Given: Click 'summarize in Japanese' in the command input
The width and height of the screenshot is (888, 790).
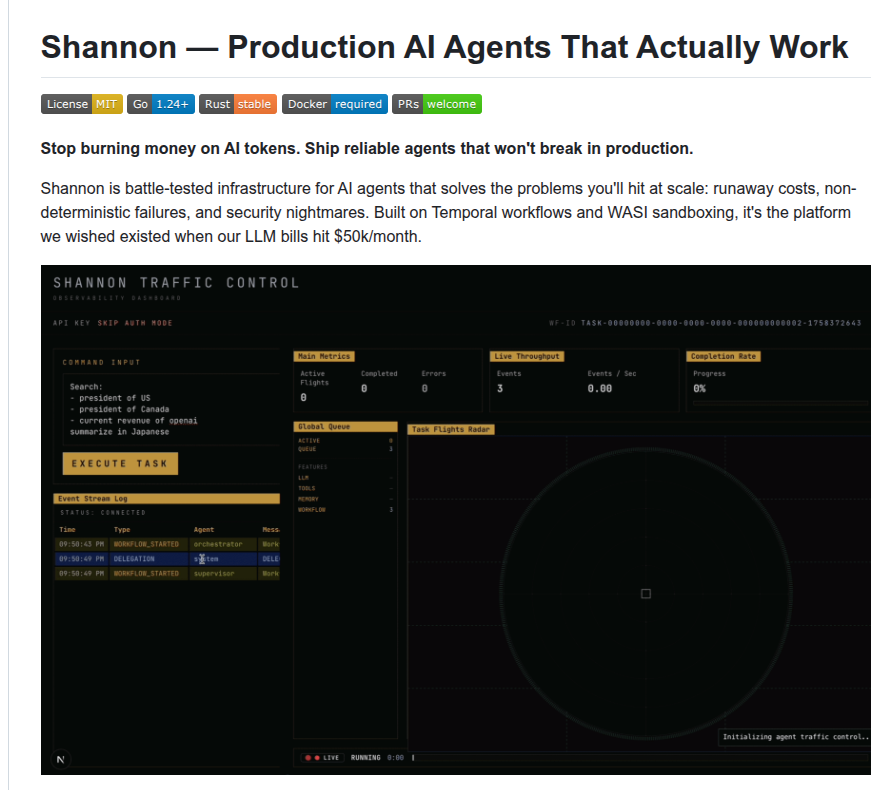Looking at the screenshot, I should (x=119, y=432).
